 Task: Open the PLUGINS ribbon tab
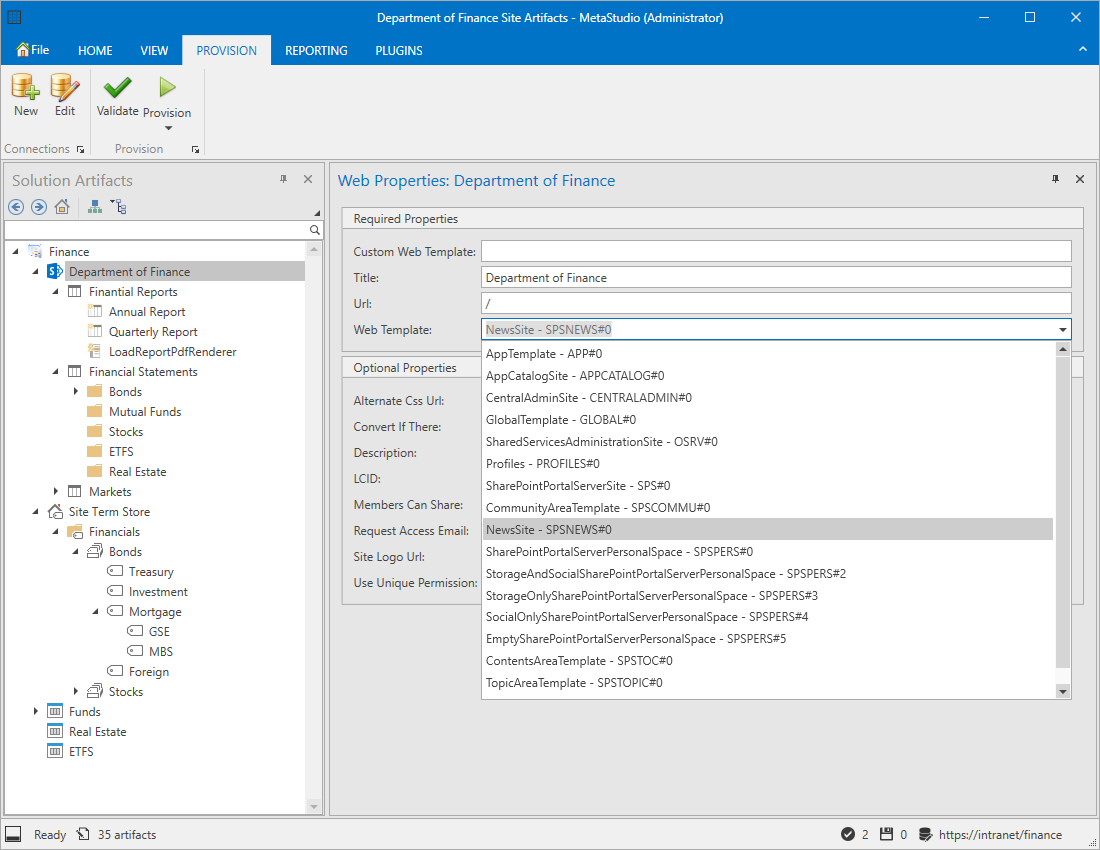[399, 50]
